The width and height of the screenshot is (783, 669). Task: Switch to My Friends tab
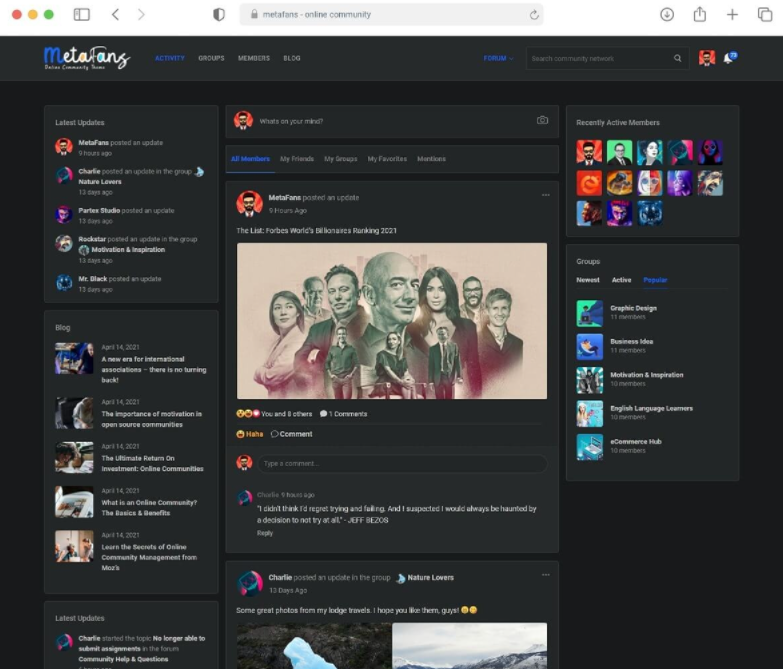[x=297, y=159]
